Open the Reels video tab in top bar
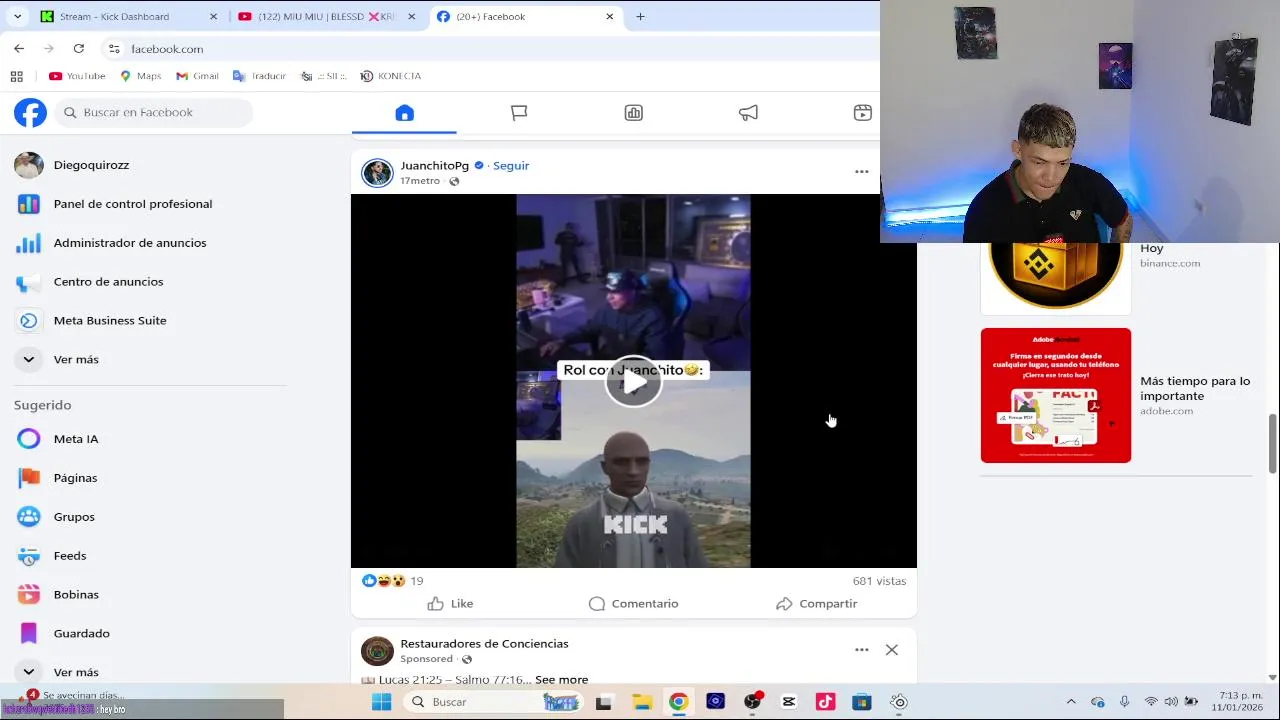Viewport: 1280px width, 720px height. click(862, 113)
